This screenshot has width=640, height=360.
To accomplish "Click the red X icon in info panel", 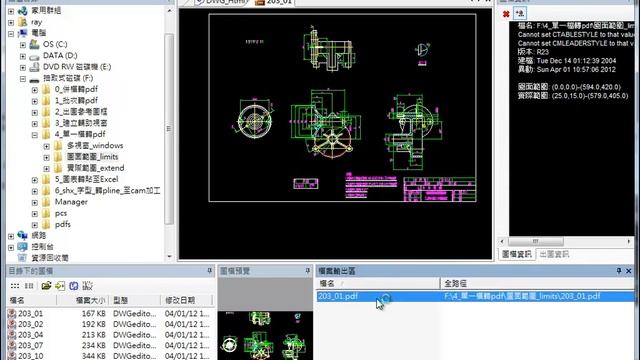I will click(506, 14).
